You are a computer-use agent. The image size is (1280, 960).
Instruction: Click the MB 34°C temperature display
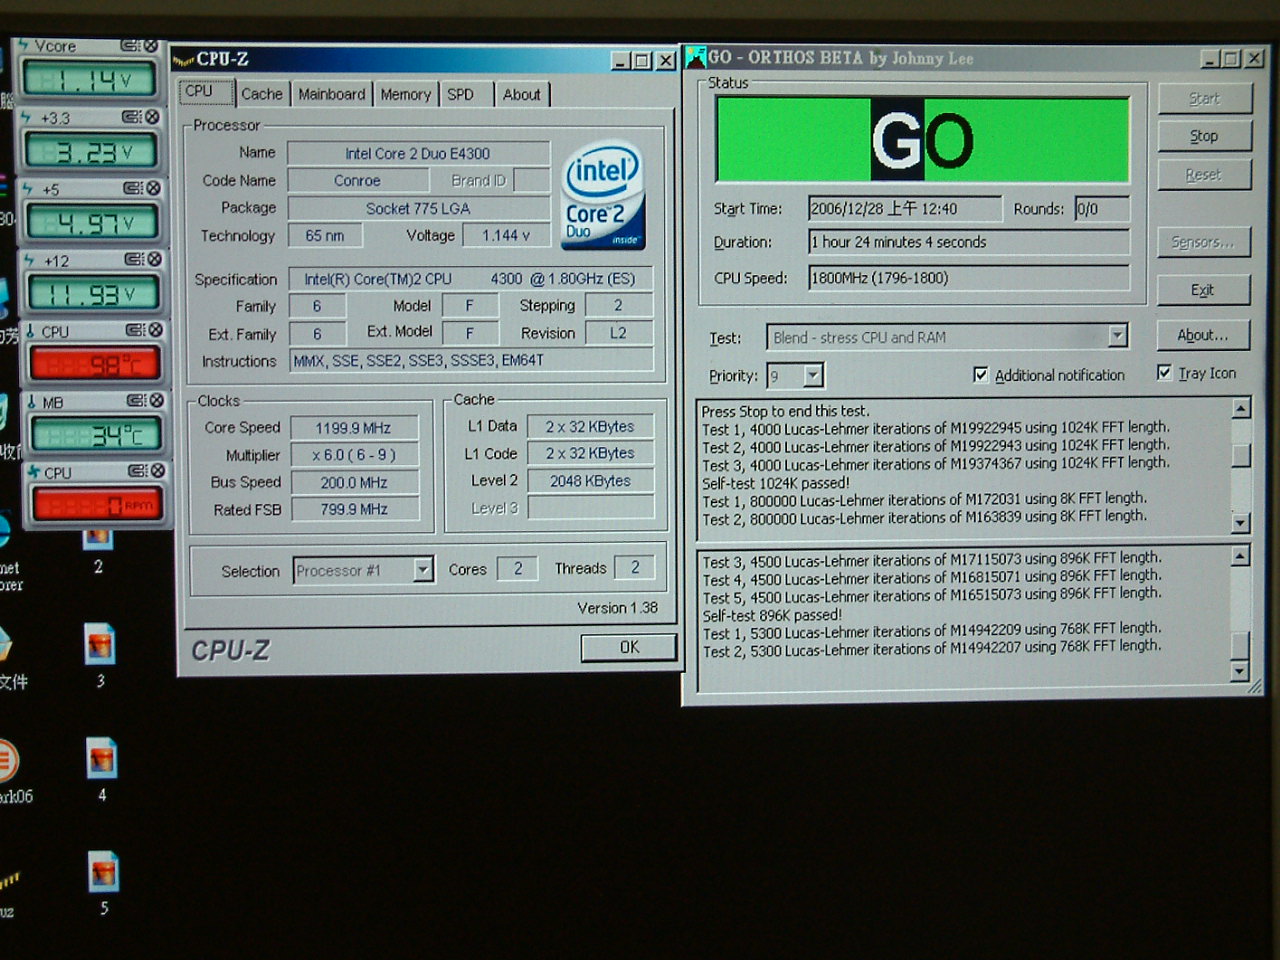coord(97,435)
